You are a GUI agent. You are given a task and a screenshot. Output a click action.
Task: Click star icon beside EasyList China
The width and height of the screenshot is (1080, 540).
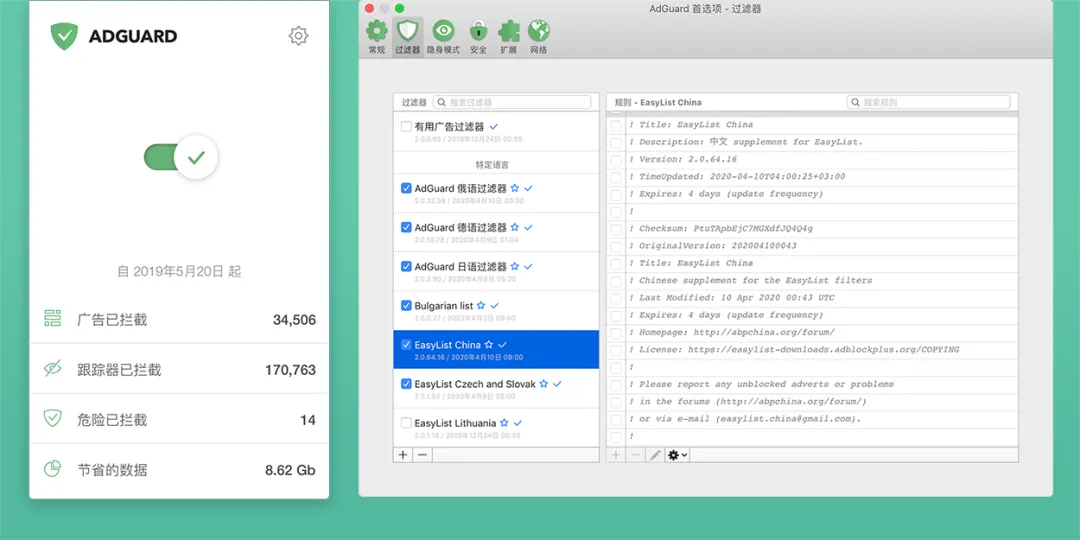(x=488, y=344)
